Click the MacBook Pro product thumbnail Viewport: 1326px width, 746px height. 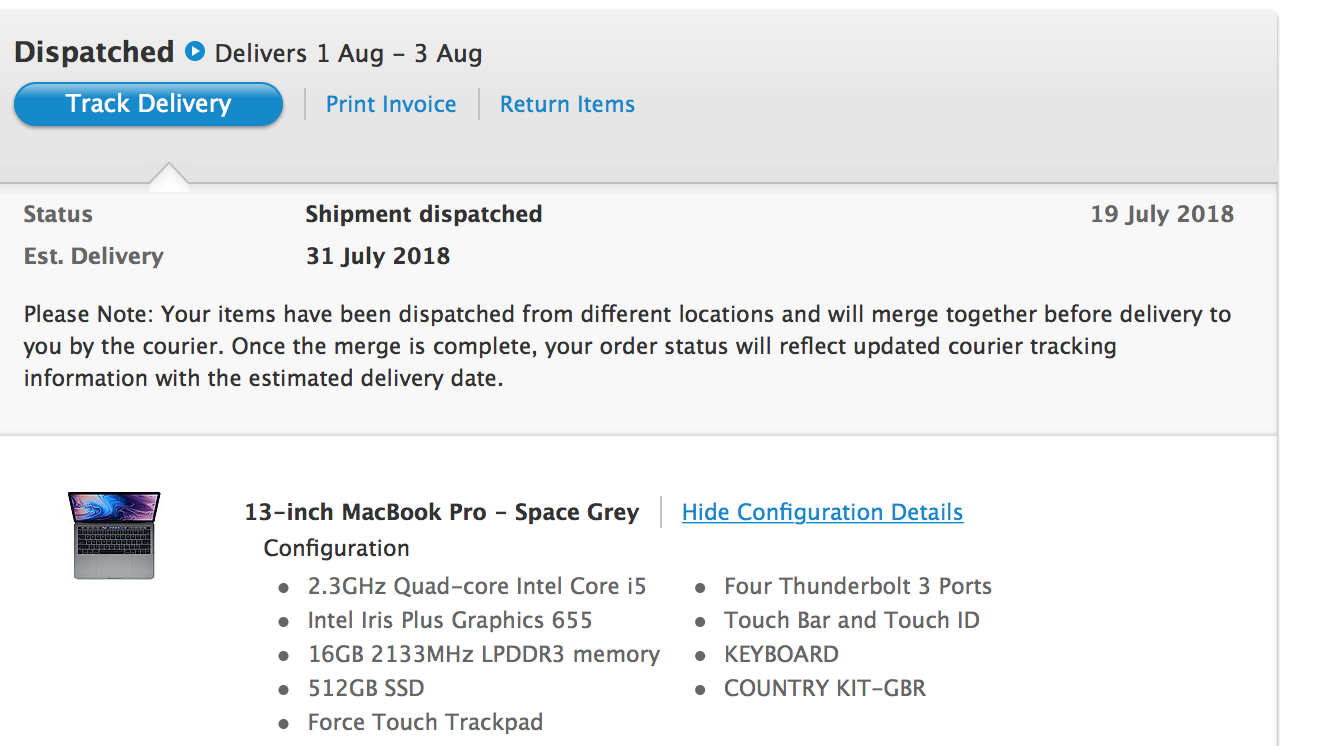pos(114,534)
